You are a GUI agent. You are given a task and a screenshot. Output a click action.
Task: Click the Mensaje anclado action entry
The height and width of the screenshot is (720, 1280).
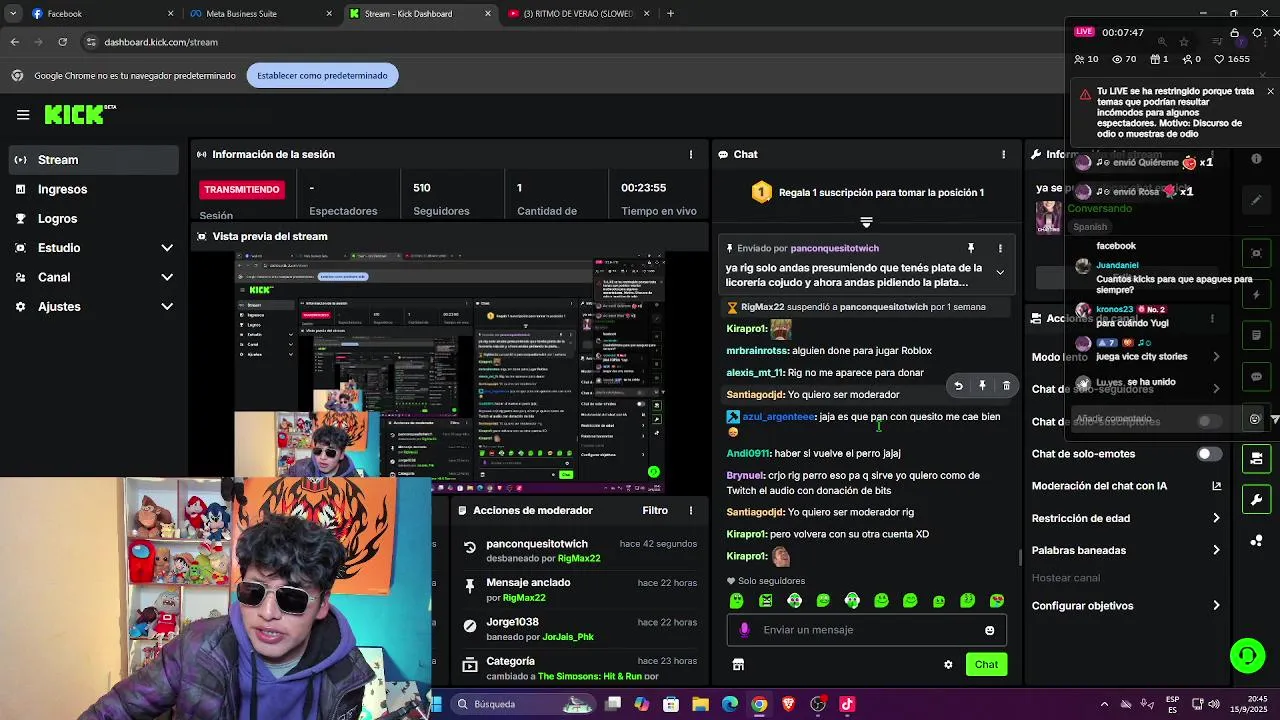579,590
